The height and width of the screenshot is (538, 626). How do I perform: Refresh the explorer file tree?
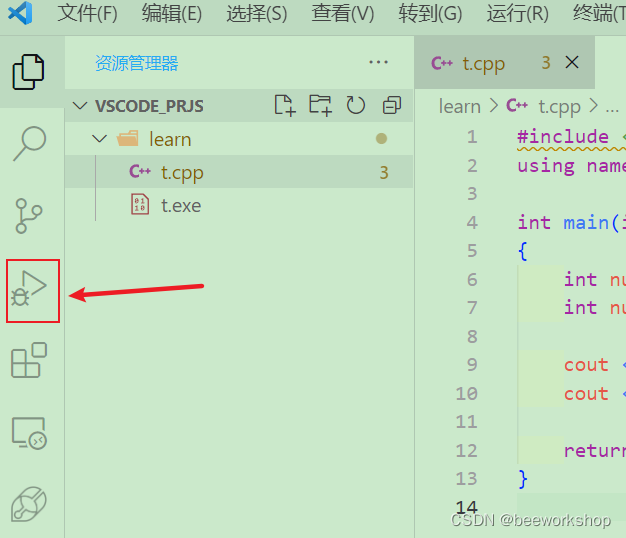click(356, 106)
